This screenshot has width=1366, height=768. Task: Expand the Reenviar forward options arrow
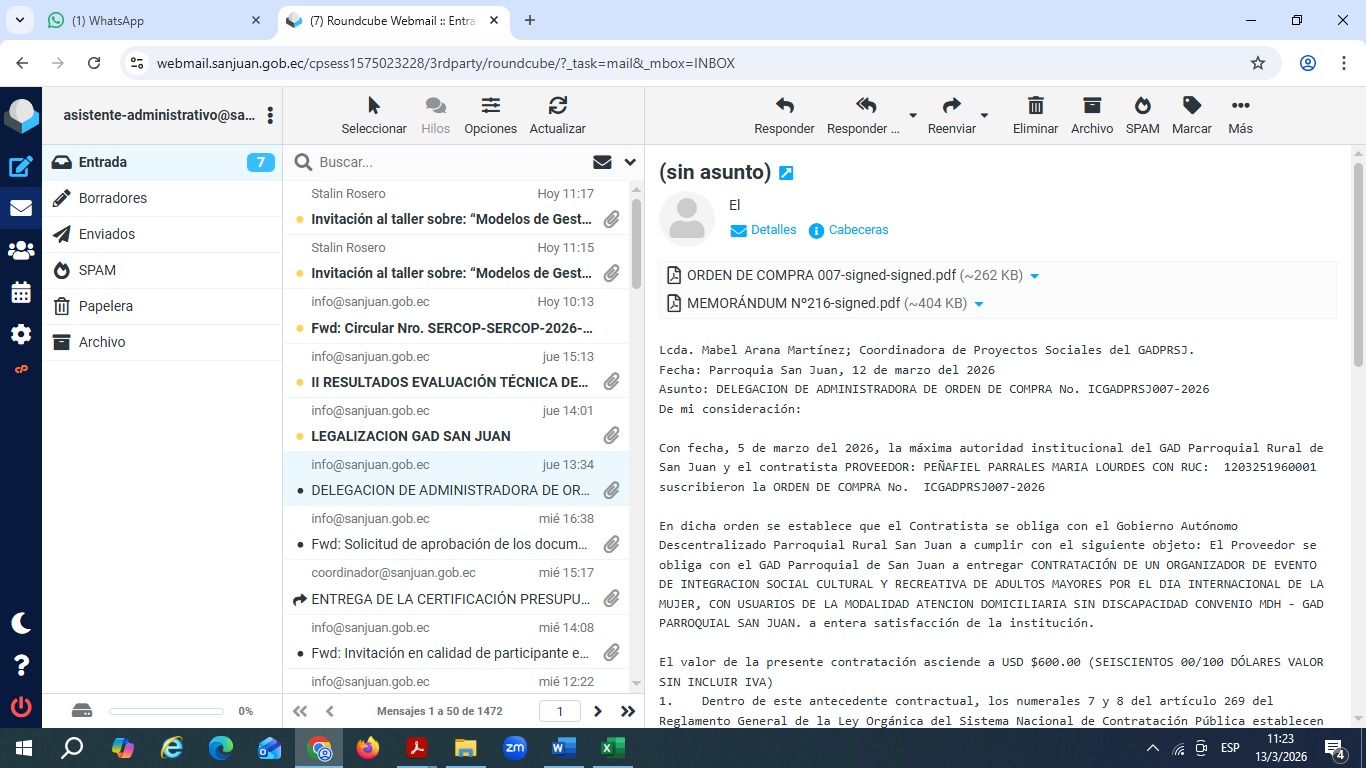point(984,116)
